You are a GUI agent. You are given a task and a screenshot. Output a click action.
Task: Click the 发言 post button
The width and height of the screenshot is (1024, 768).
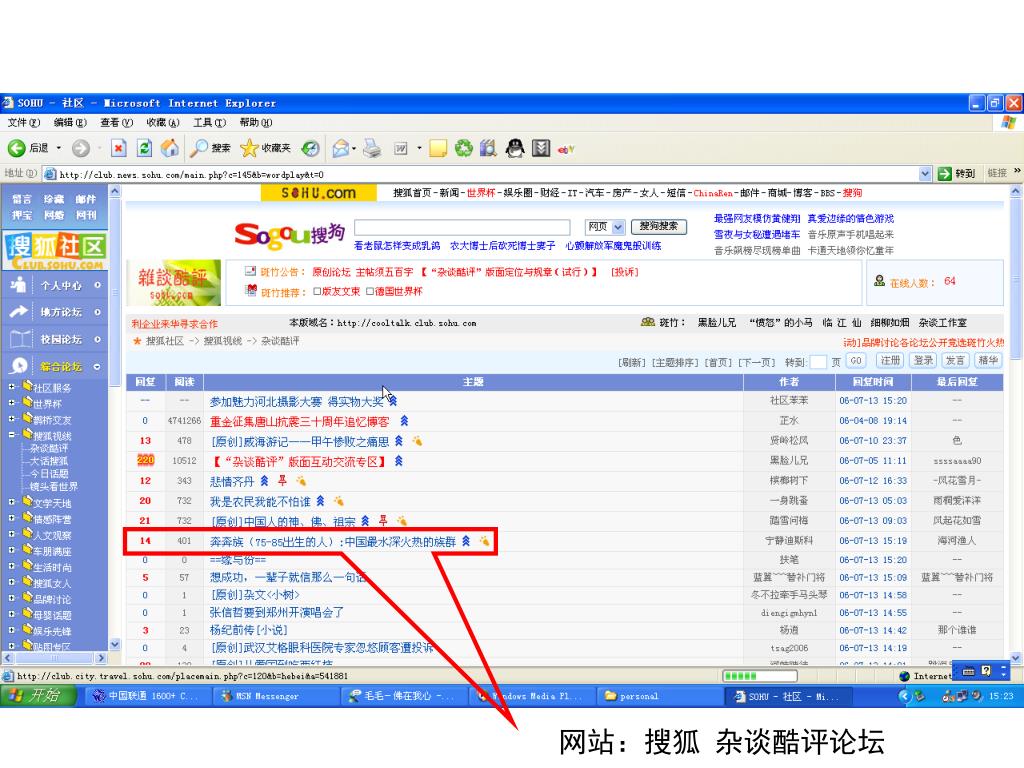coord(955,360)
